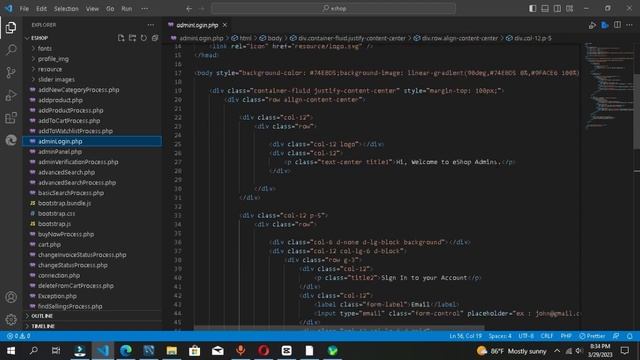Image resolution: width=640 pixels, height=360 pixels.
Task: Open File Explorer from taskbar
Action: tap(171, 351)
